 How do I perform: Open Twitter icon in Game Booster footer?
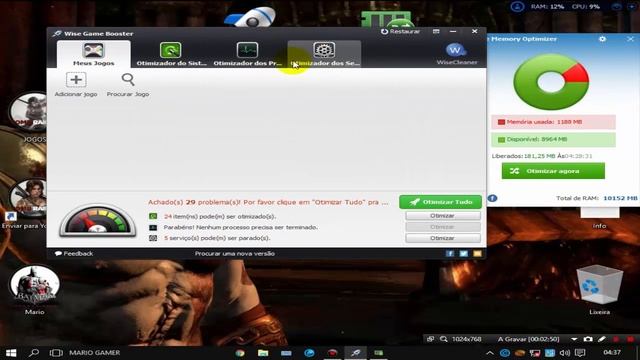pyautogui.click(x=464, y=254)
